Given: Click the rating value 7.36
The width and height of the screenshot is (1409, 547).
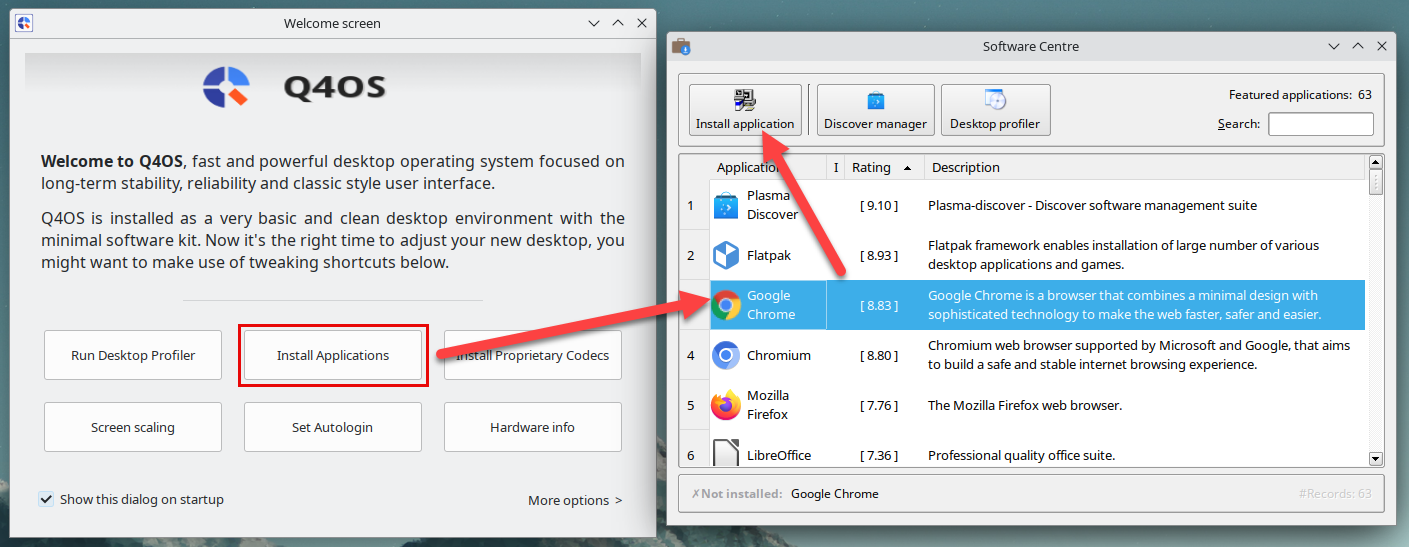Looking at the screenshot, I should pyautogui.click(x=879, y=456).
